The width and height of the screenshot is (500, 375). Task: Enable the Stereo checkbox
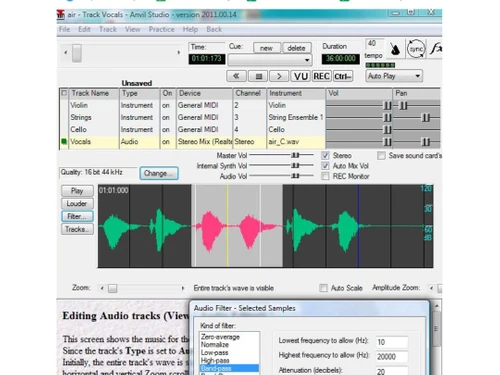point(325,155)
